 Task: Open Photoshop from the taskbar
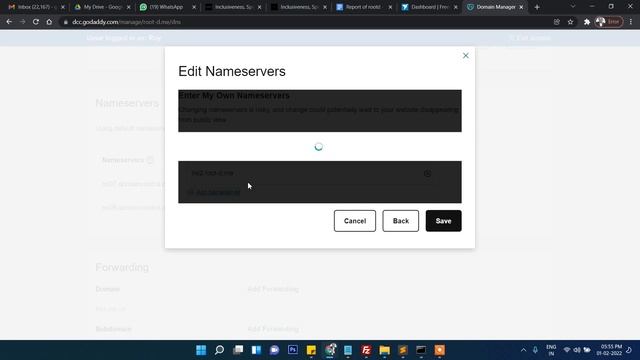click(293, 350)
